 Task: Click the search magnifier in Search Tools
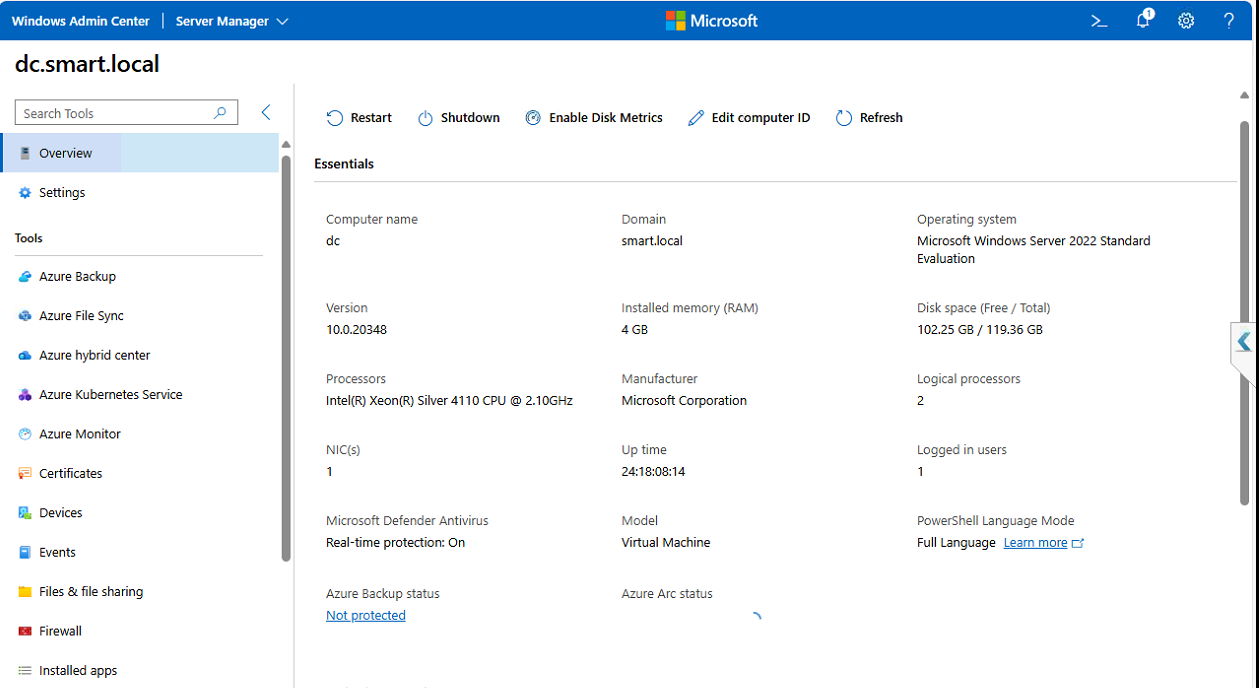pos(220,113)
